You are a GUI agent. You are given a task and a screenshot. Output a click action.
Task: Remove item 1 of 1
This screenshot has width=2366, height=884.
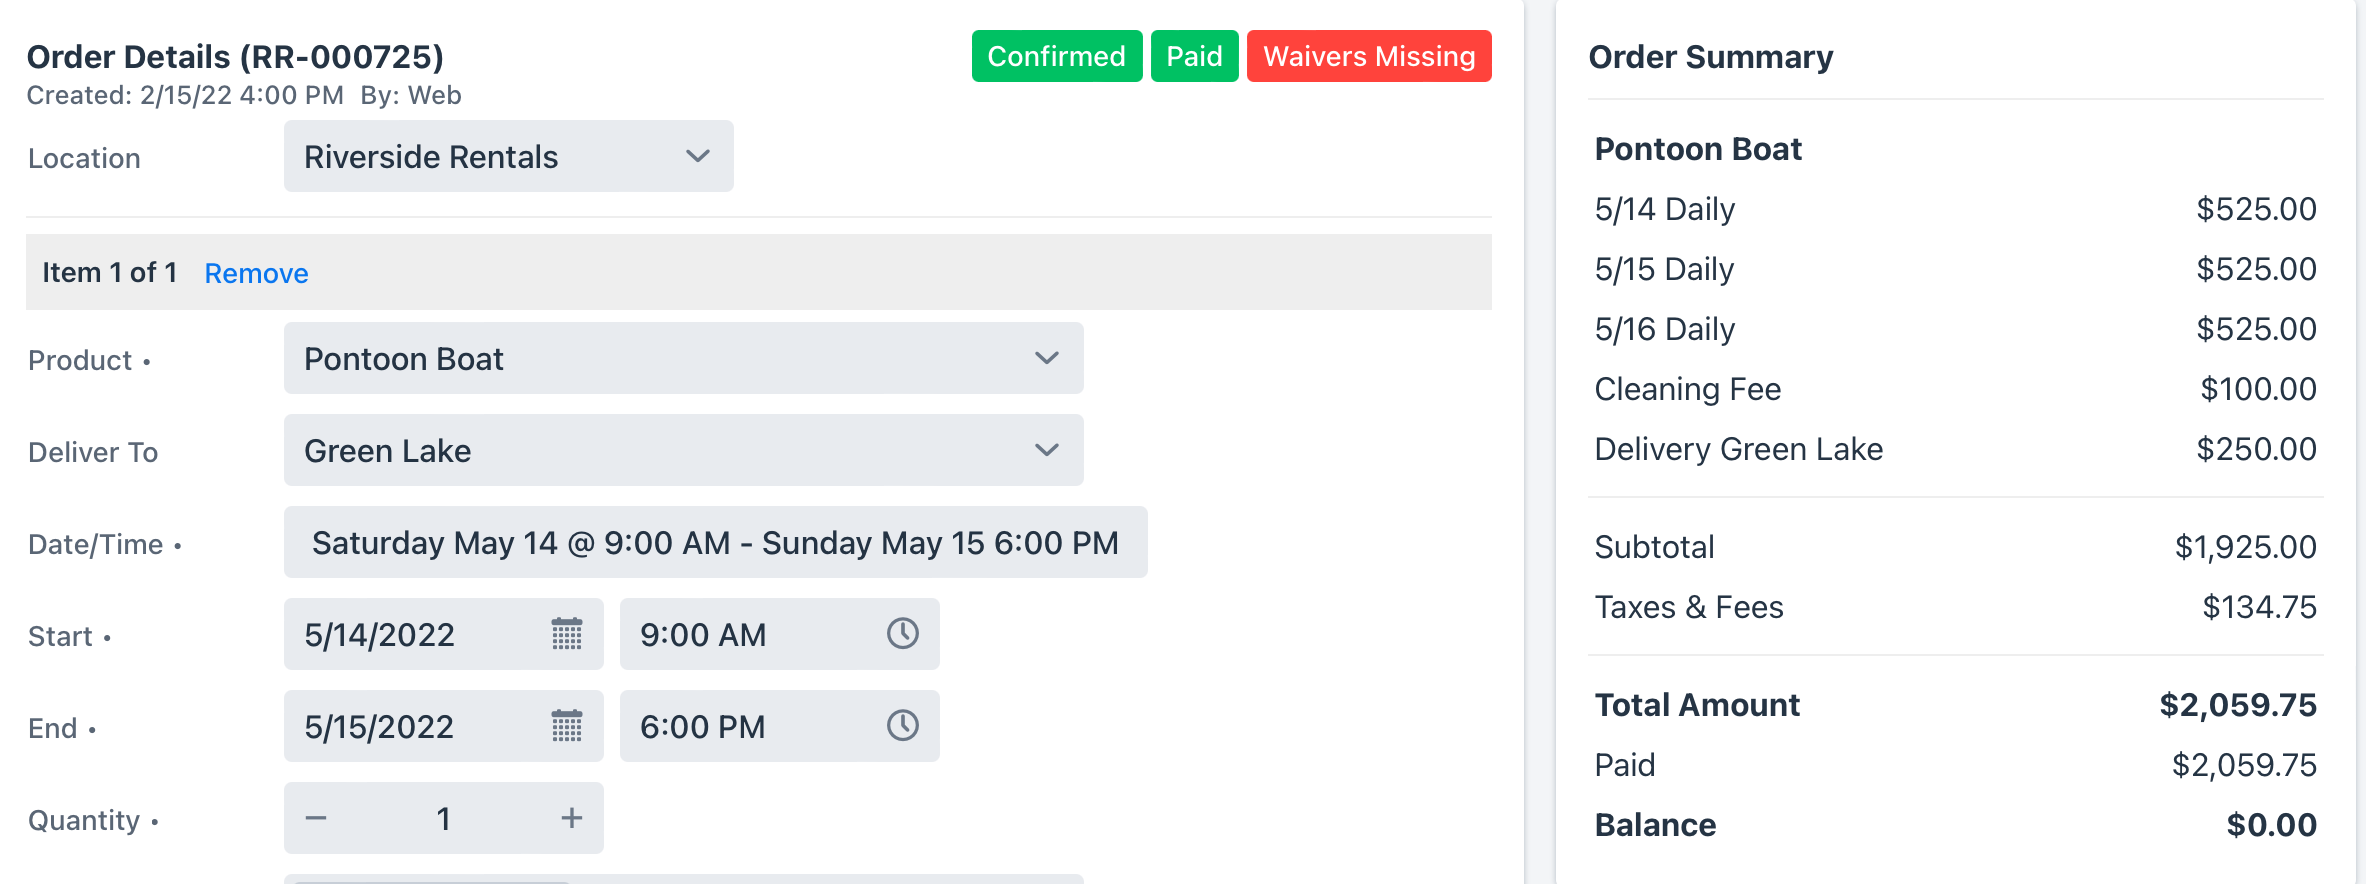pyautogui.click(x=256, y=273)
